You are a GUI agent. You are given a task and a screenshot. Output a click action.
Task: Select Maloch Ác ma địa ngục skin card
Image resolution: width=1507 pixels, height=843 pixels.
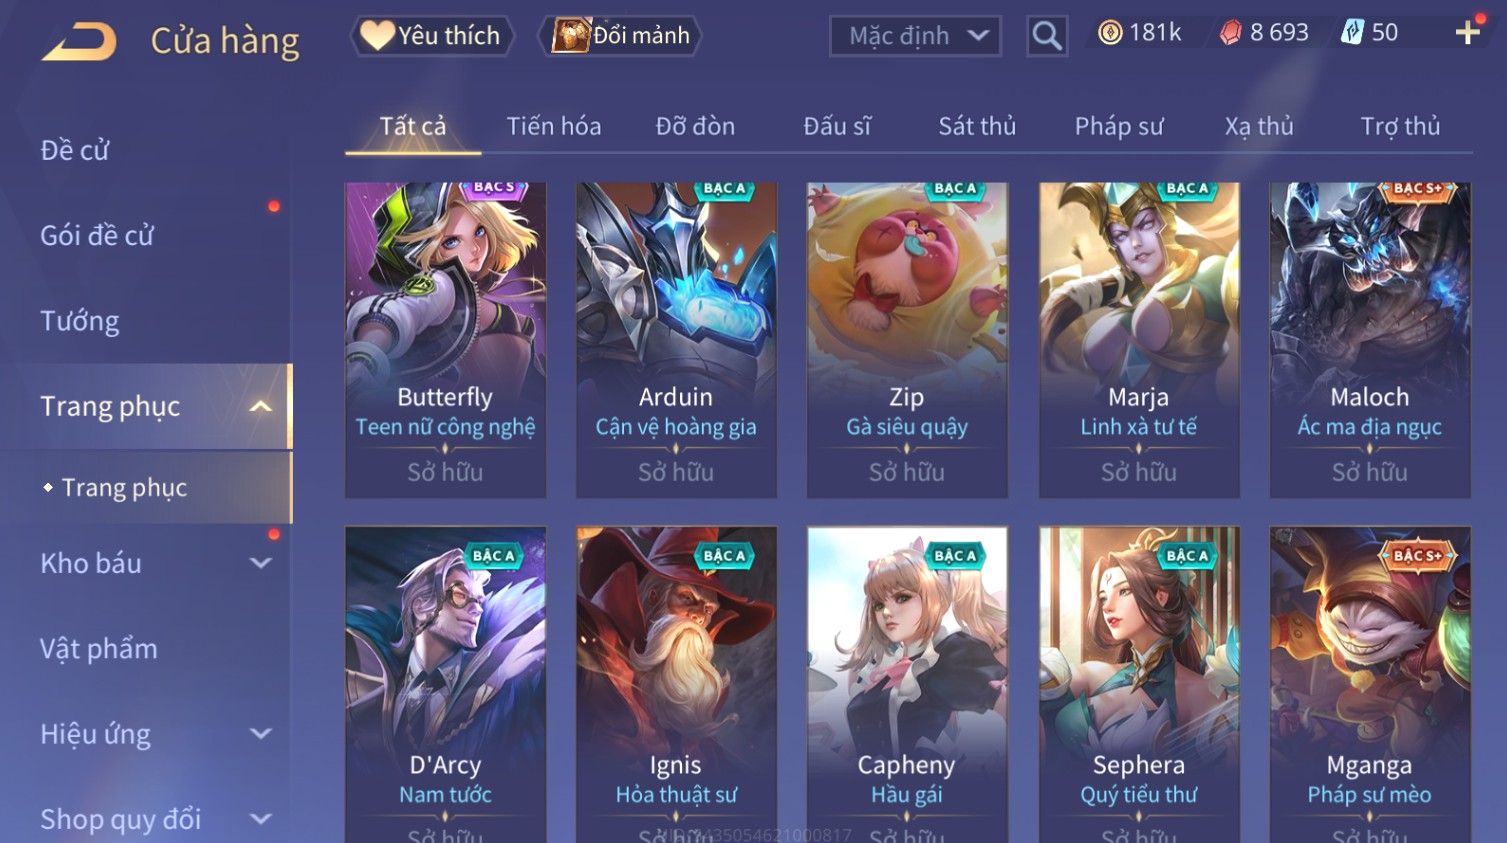coord(1370,340)
